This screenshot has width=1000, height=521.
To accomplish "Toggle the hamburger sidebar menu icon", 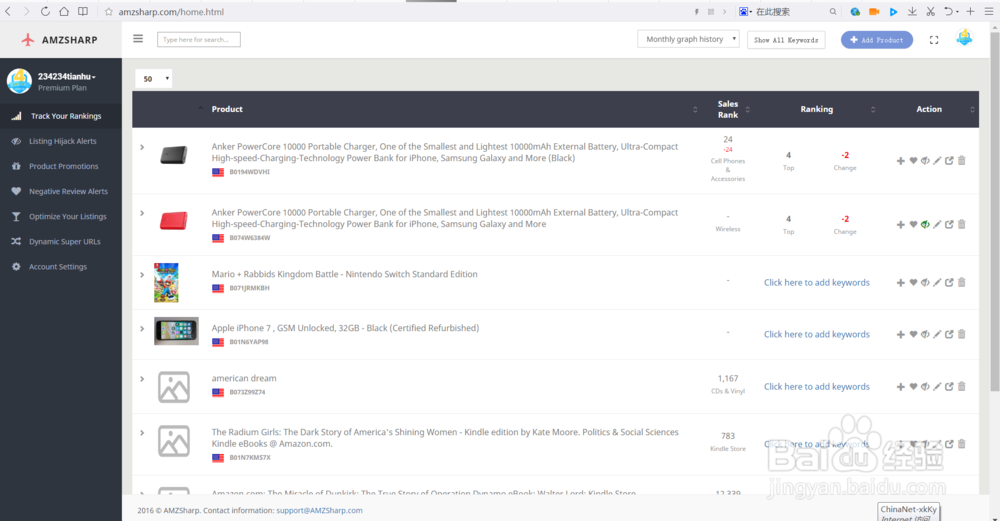I will pos(138,39).
